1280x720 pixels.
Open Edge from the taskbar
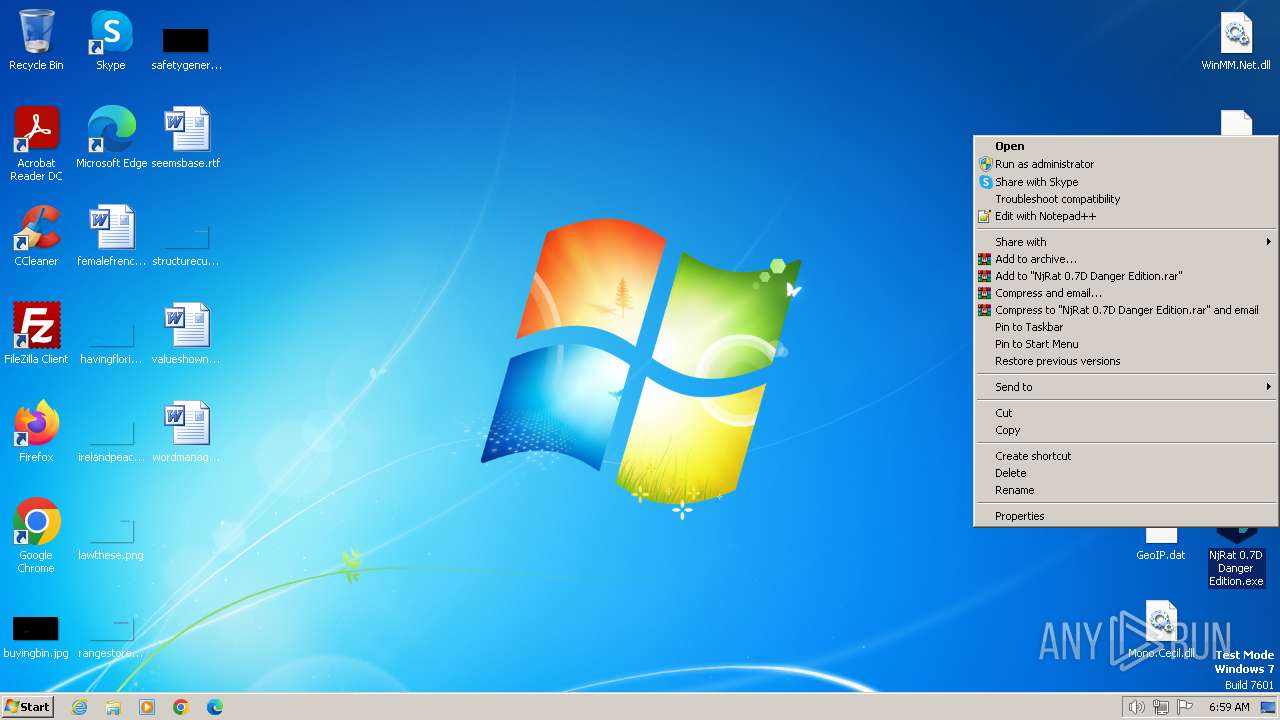coord(215,707)
